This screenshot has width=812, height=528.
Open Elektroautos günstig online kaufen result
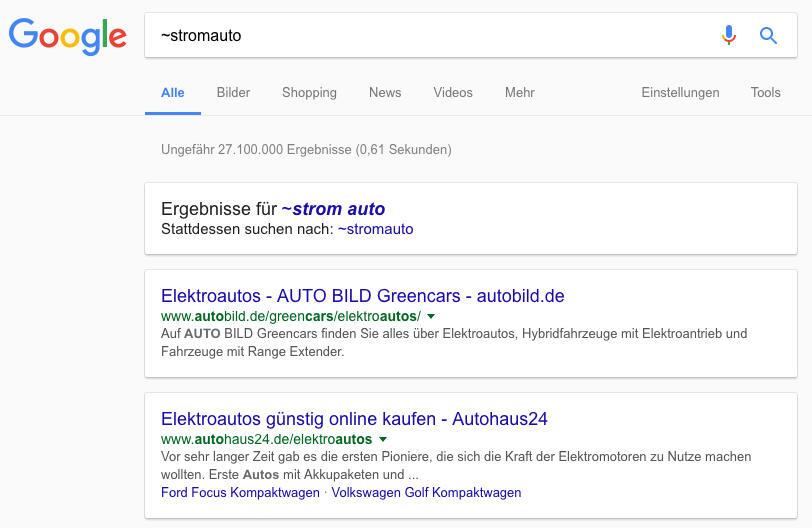click(354, 419)
